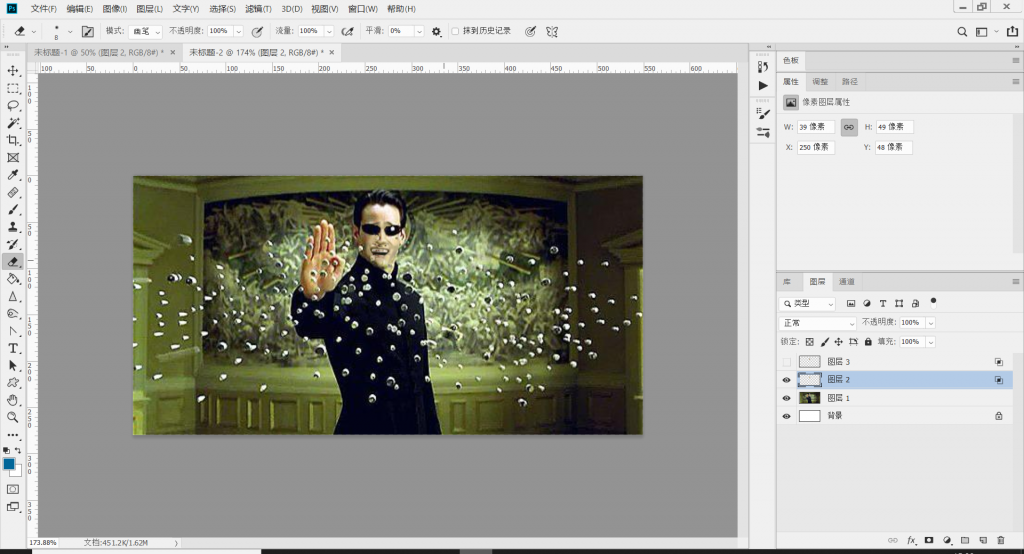Open the layer filter type dropdown

(x=807, y=304)
